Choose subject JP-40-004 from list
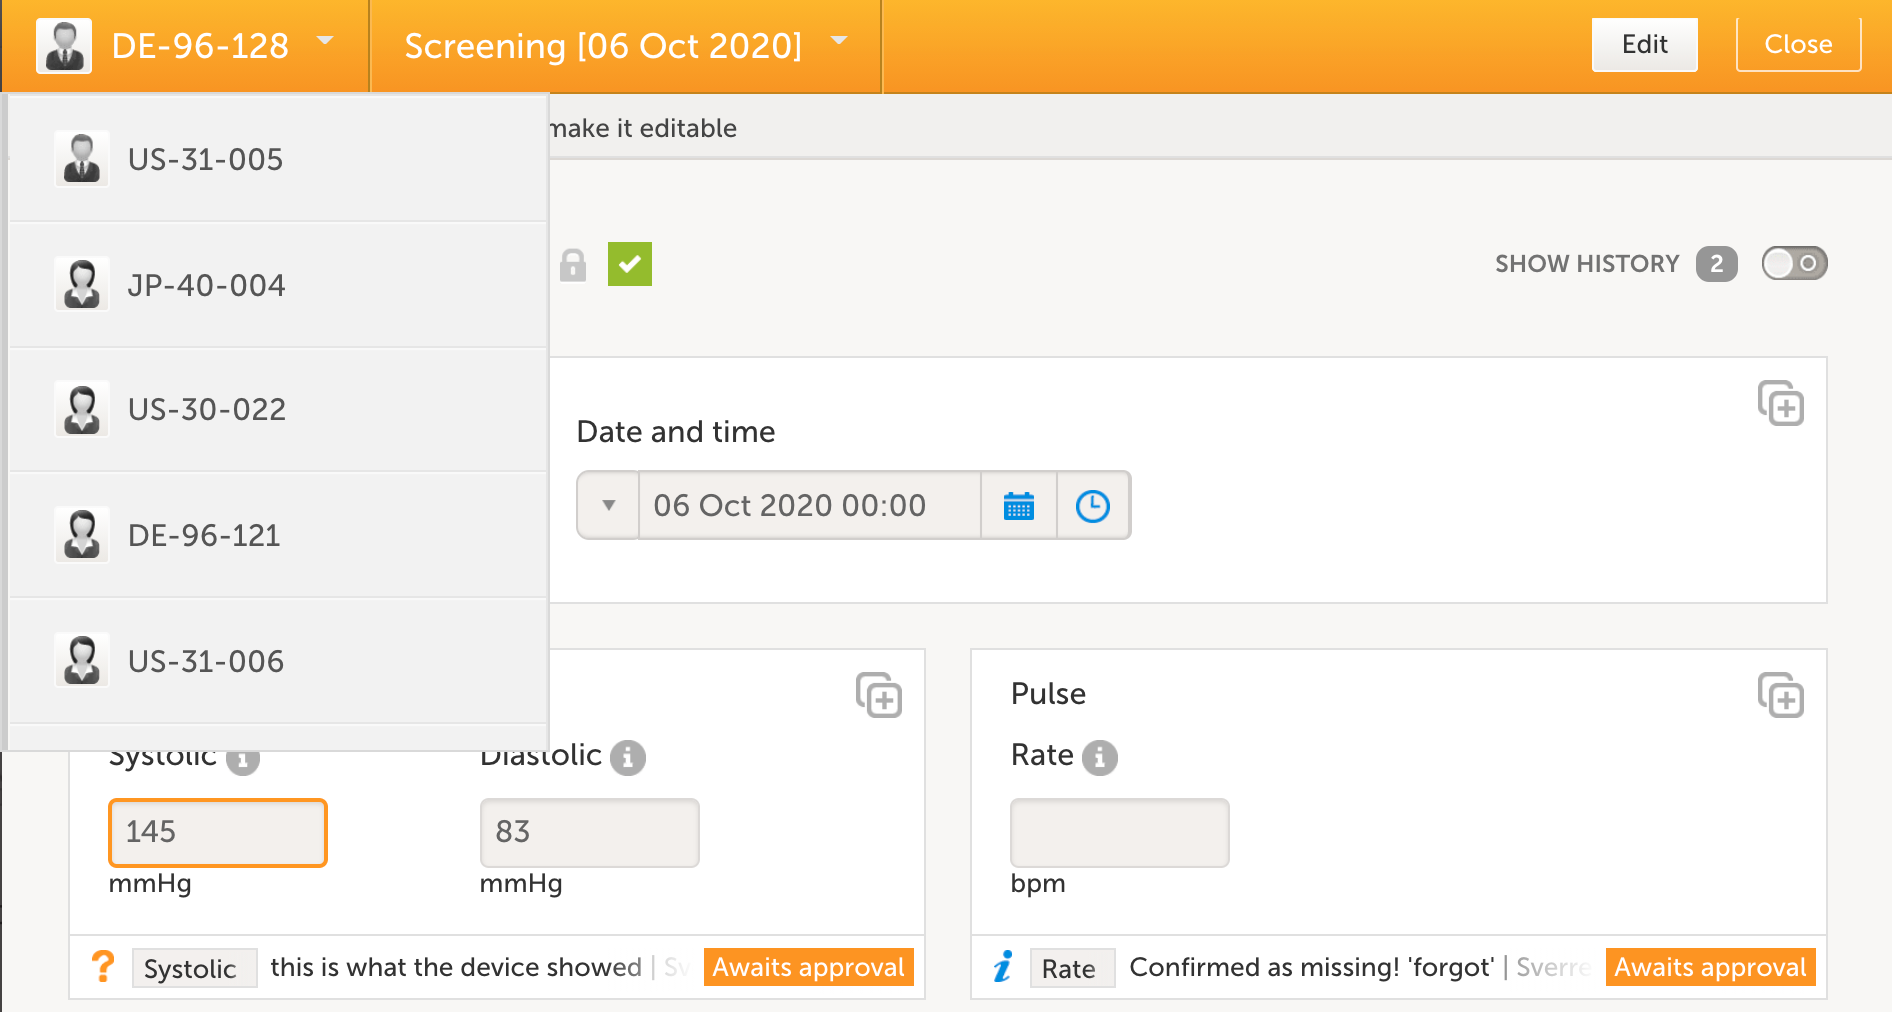Screen dimensions: 1892x1012 pyautogui.click(x=206, y=286)
